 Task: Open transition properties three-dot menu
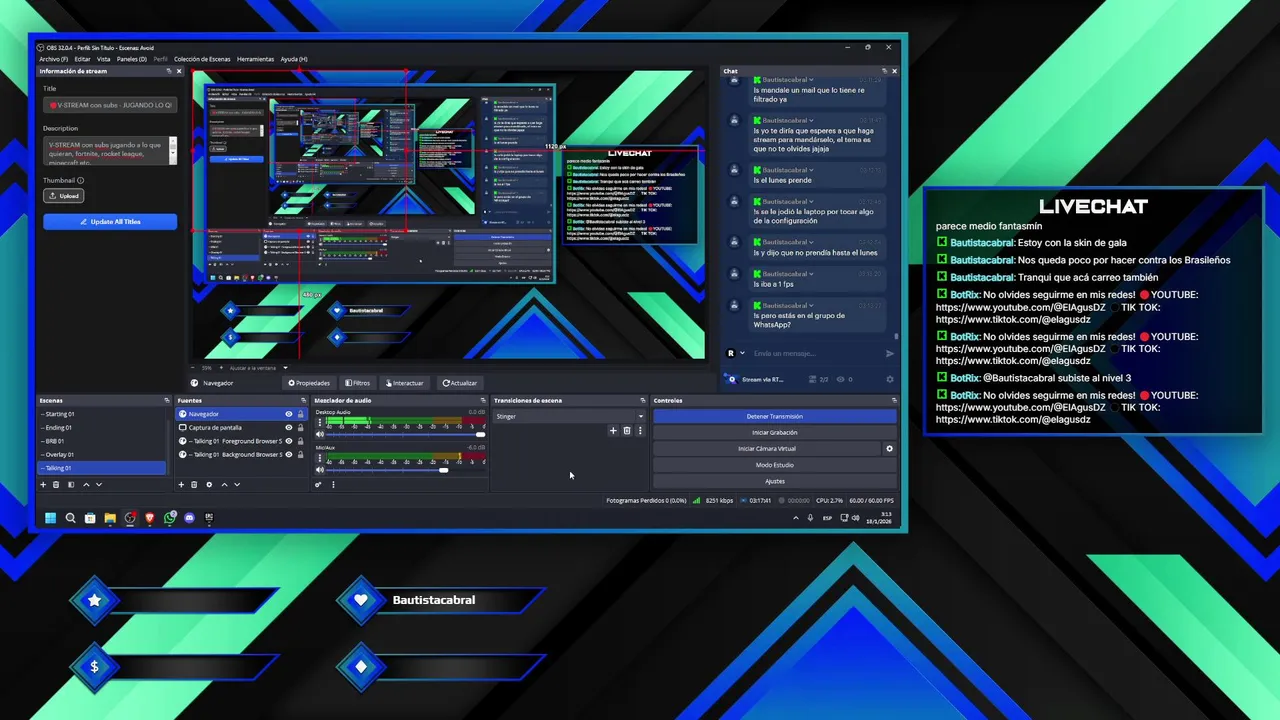coord(640,431)
